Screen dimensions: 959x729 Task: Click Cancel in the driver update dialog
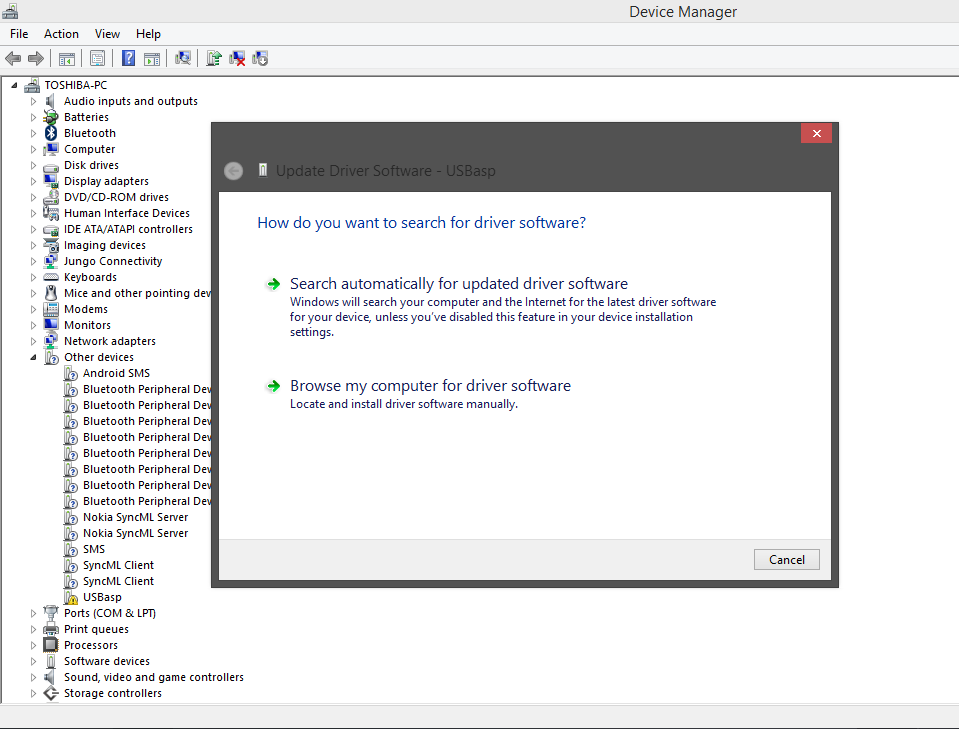pos(786,559)
